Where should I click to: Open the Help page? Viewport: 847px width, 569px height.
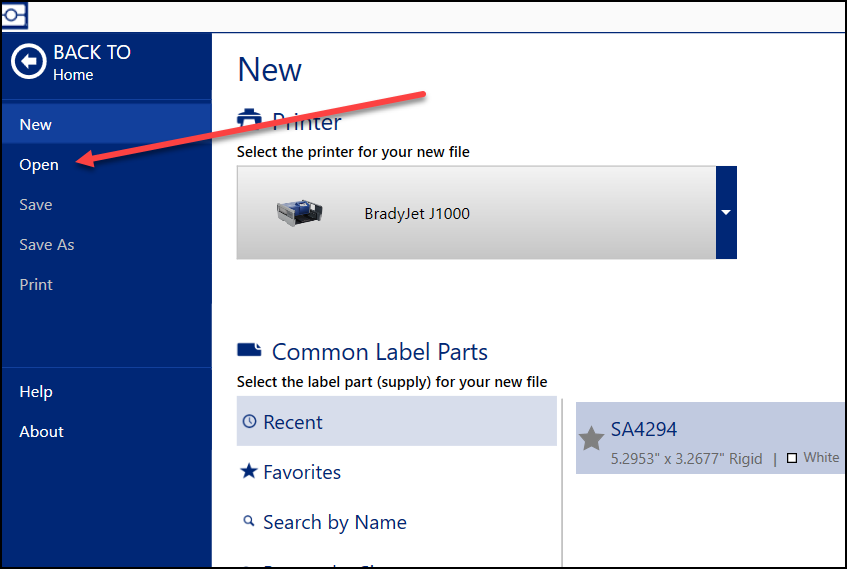(36, 392)
